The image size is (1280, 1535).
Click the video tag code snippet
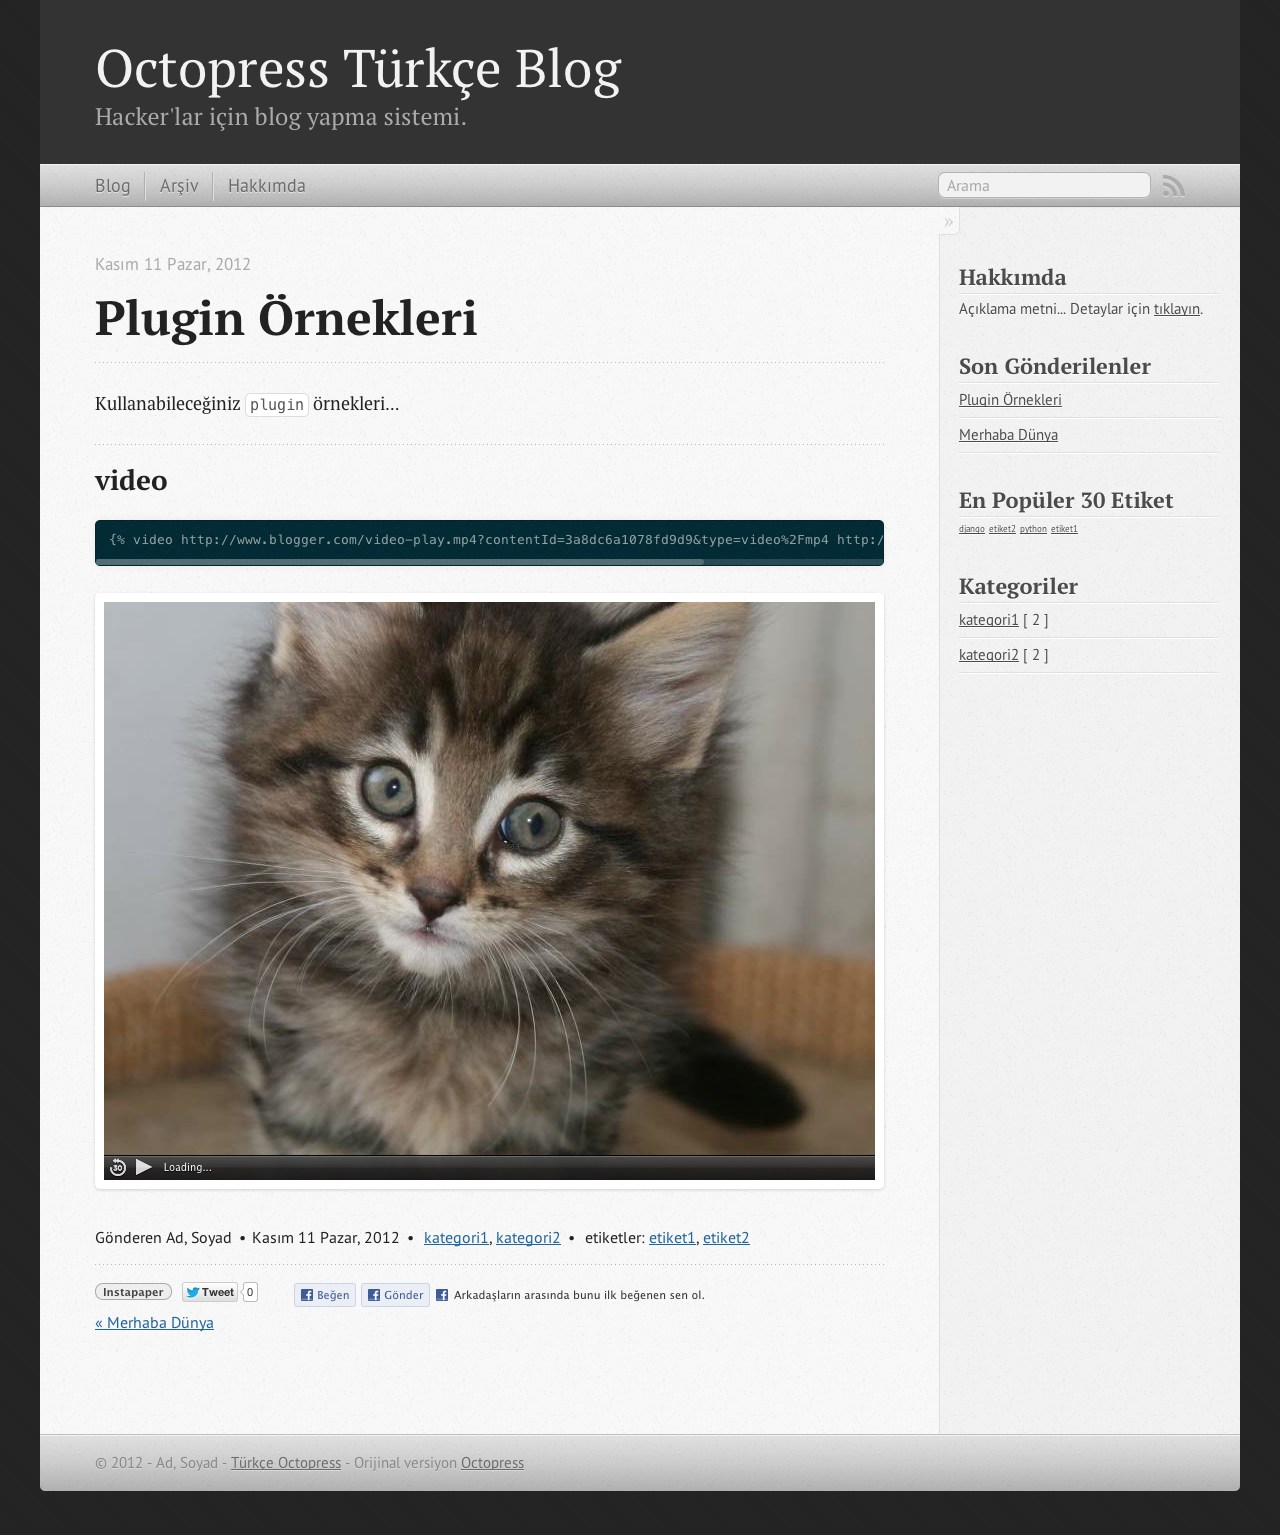[x=489, y=540]
